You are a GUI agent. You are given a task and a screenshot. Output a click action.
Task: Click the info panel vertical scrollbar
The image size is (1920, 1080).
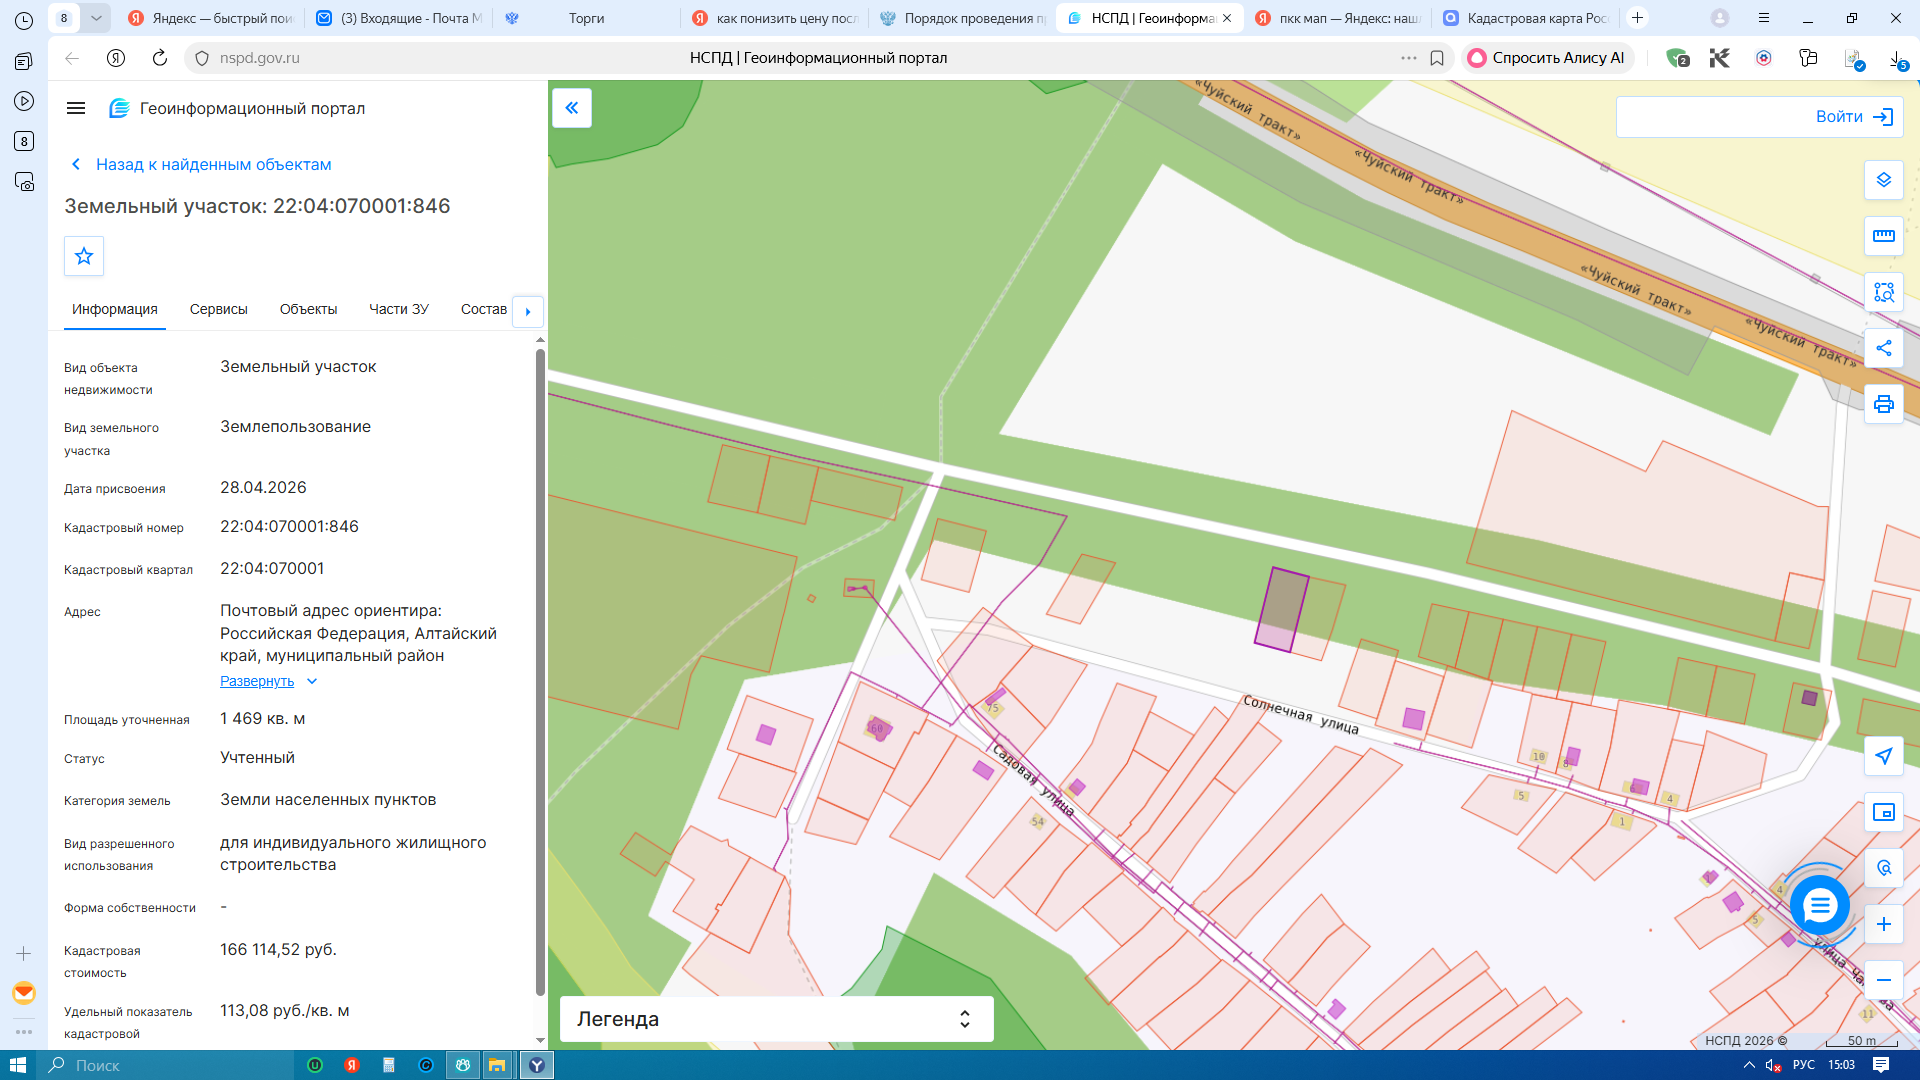coord(540,670)
